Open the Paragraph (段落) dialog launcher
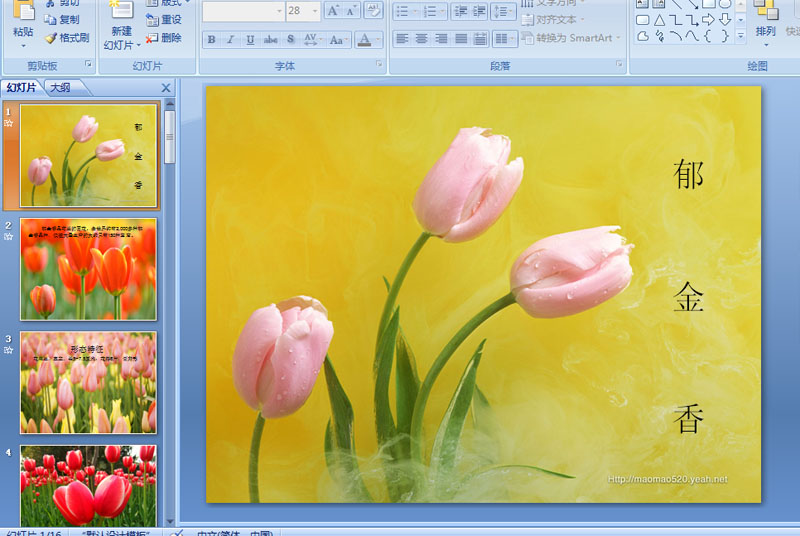This screenshot has width=800, height=536. pos(619,64)
